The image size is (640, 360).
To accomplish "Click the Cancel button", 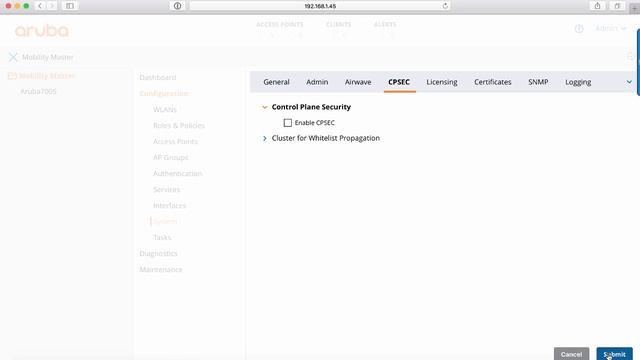I will click(x=571, y=354).
